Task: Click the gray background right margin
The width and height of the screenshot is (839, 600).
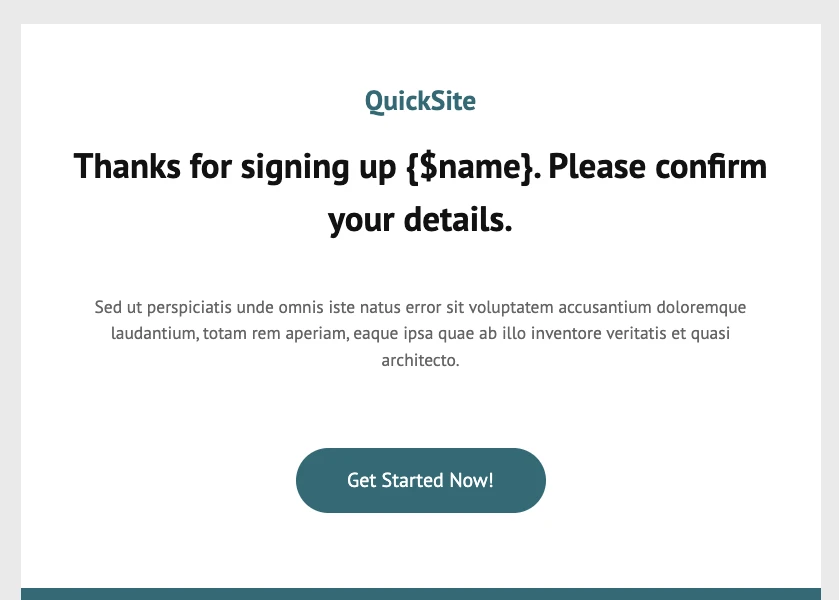Action: 830,300
